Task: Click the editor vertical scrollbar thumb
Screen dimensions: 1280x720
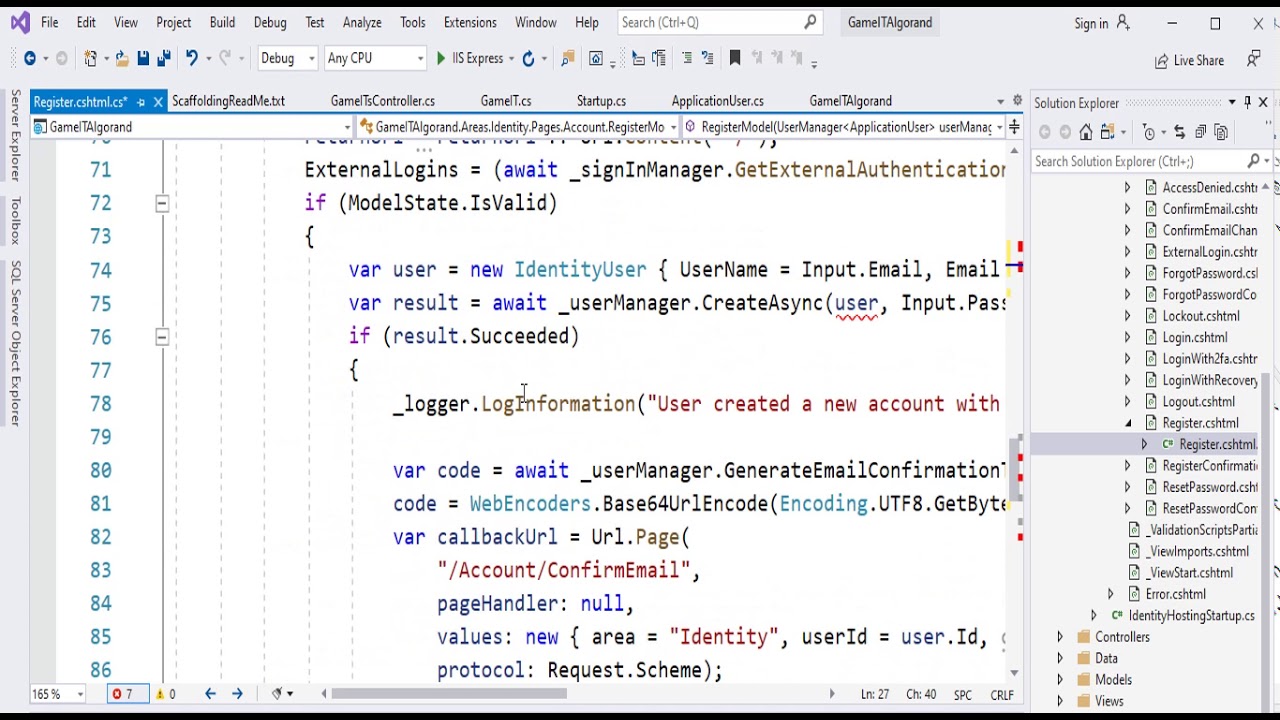Action: coord(1016,469)
